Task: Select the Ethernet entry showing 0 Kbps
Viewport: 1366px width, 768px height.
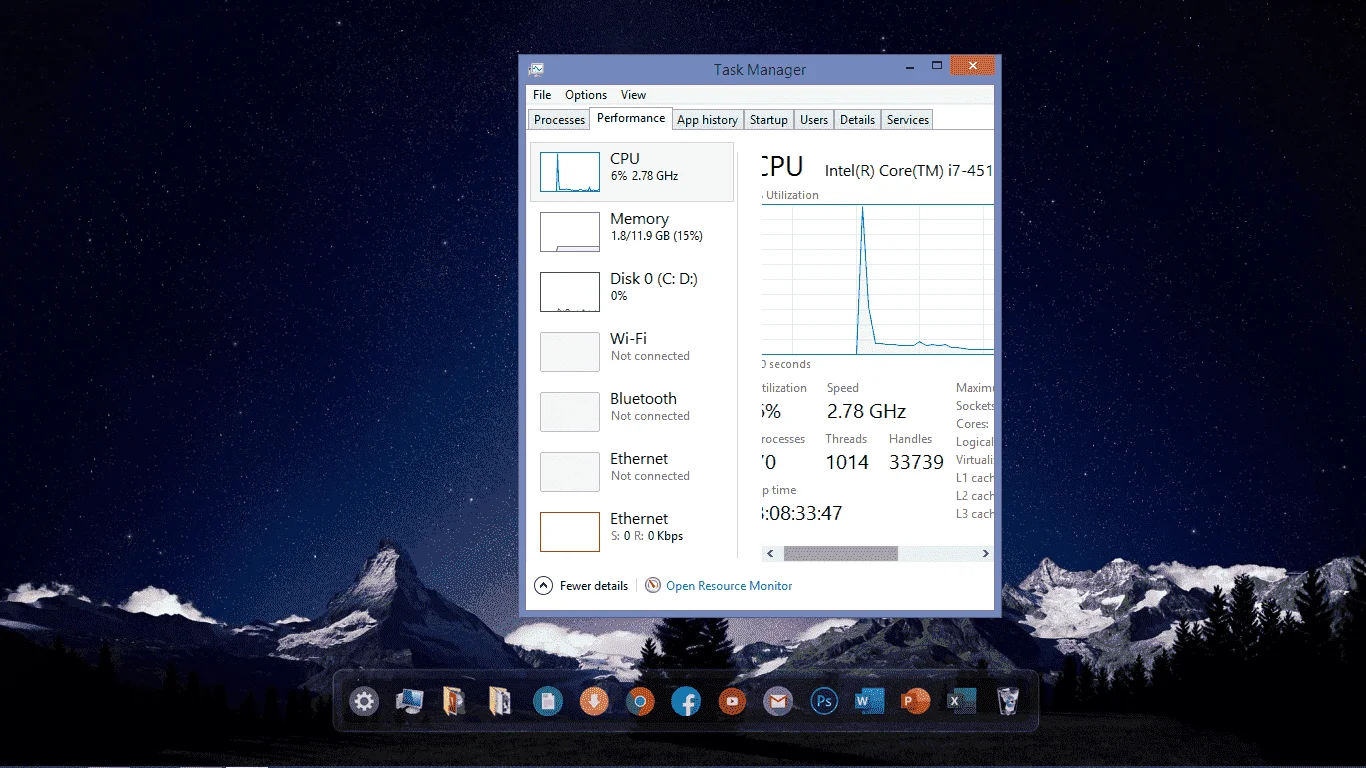Action: click(632, 532)
